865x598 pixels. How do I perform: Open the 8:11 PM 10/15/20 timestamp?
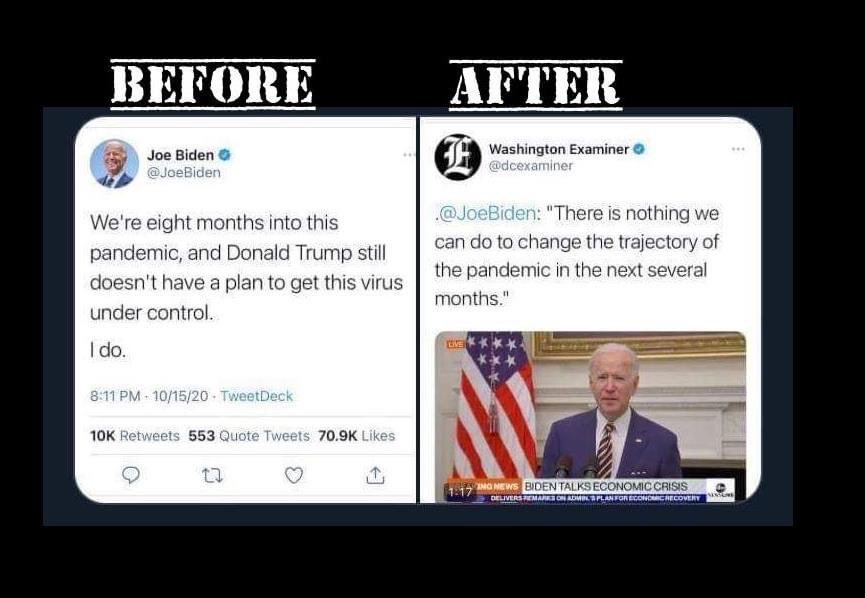[149, 396]
